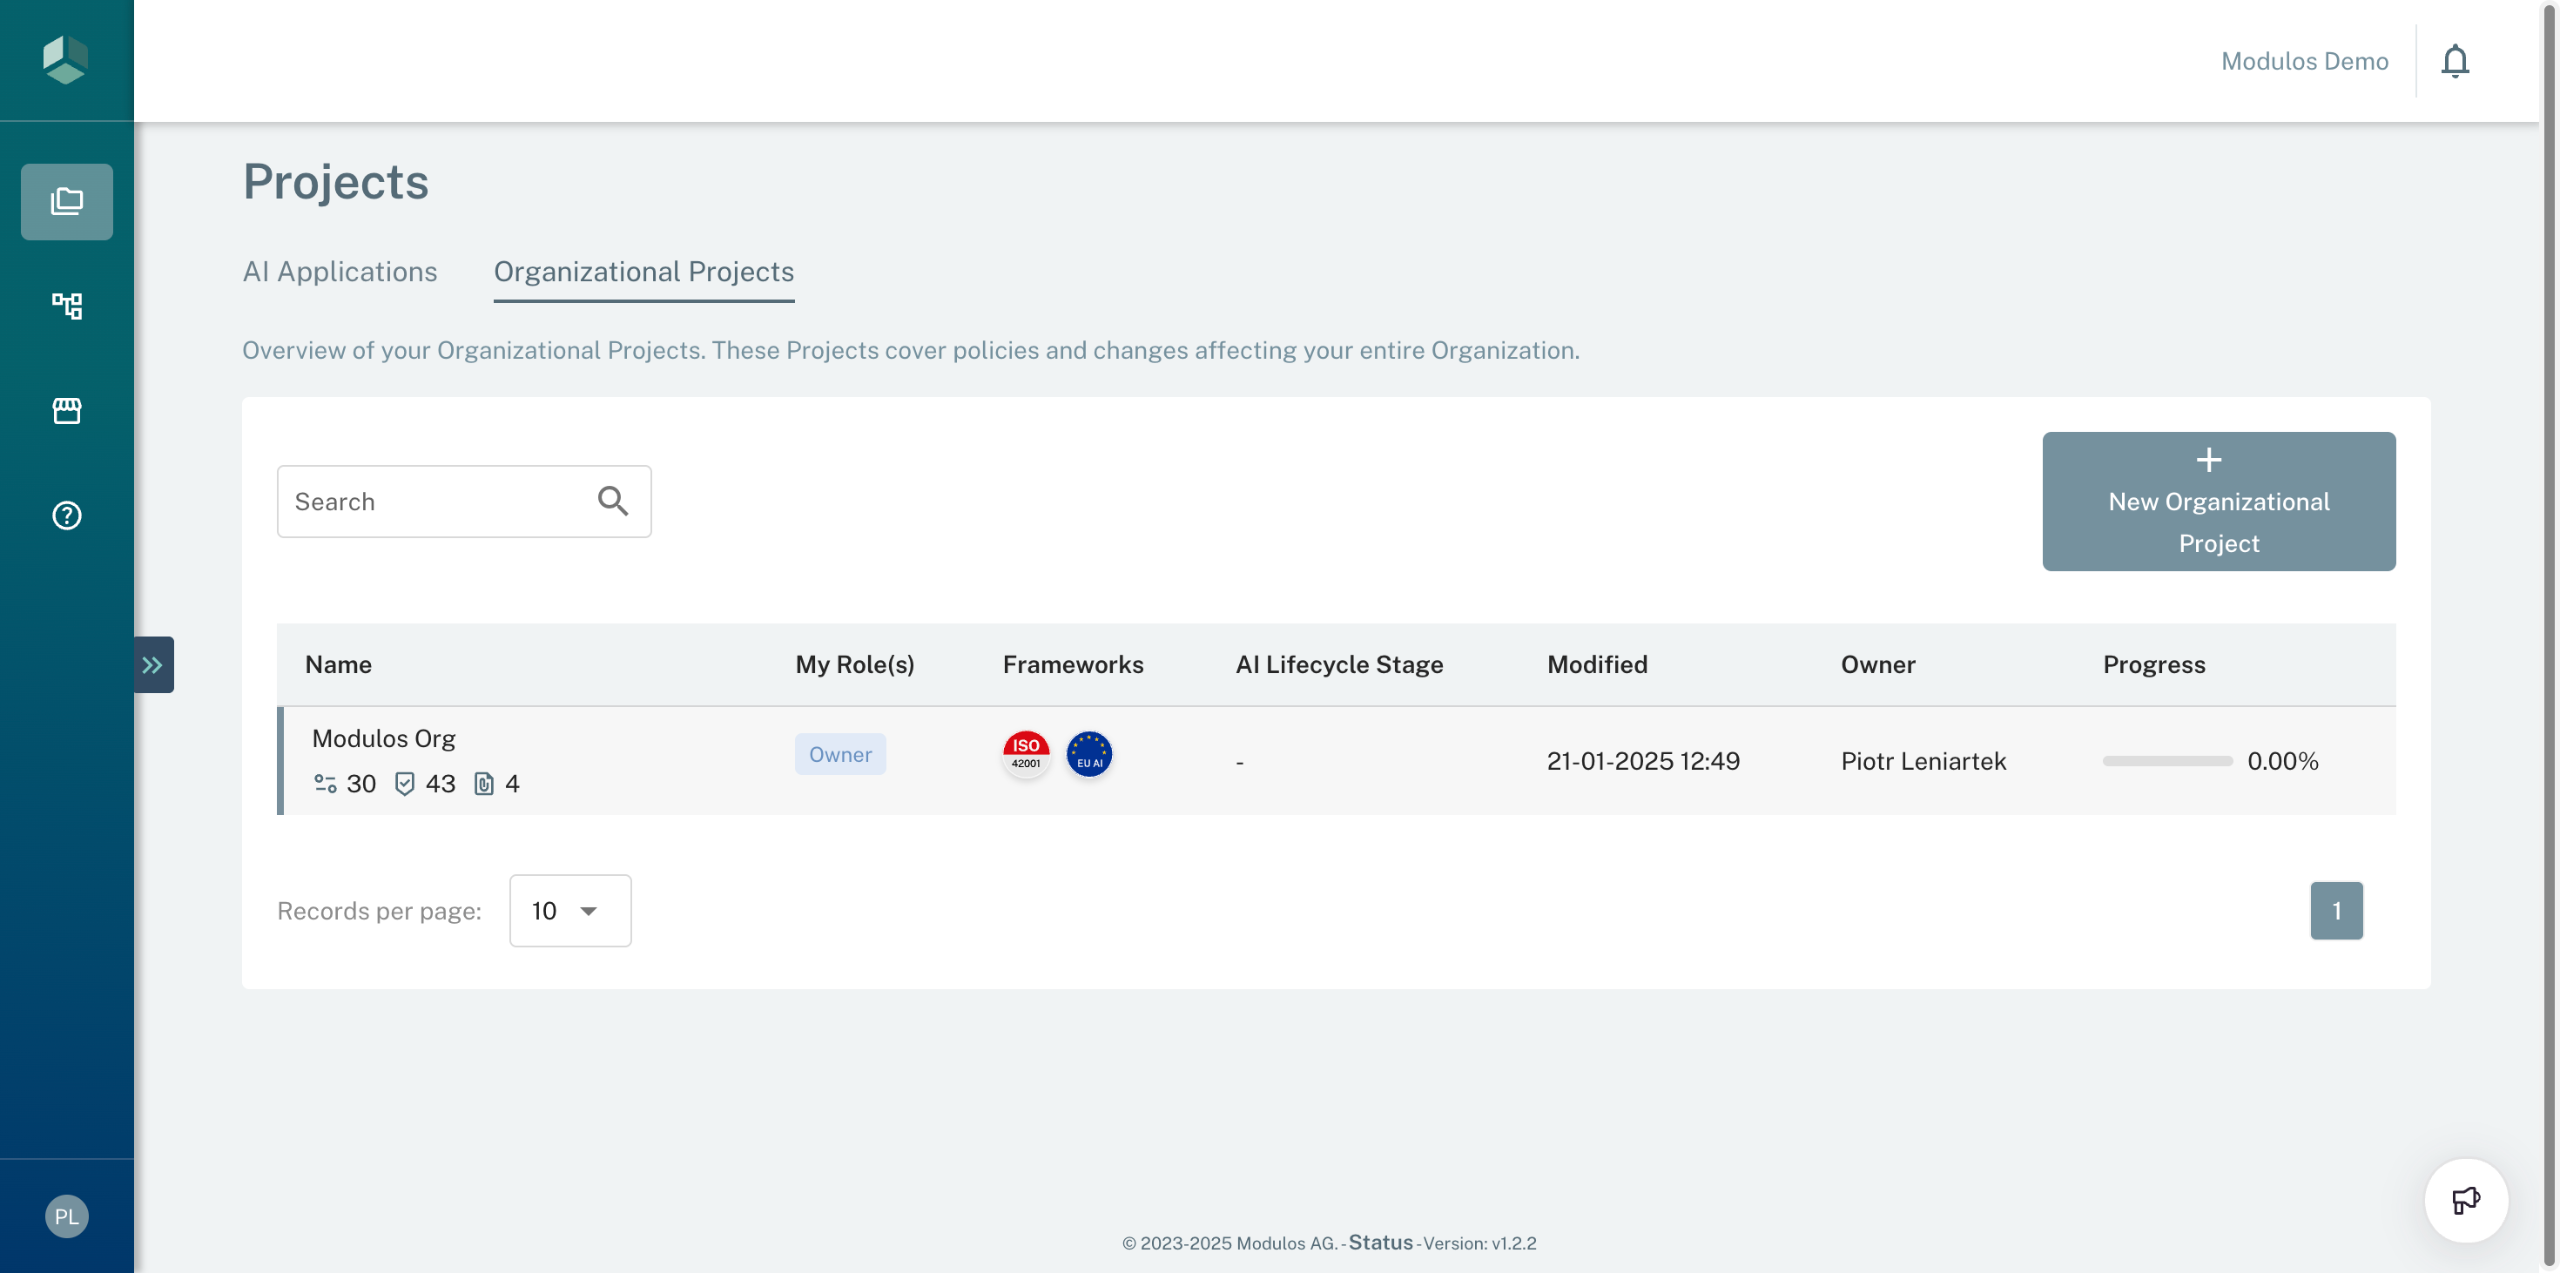Open the records per page dropdown

point(570,910)
